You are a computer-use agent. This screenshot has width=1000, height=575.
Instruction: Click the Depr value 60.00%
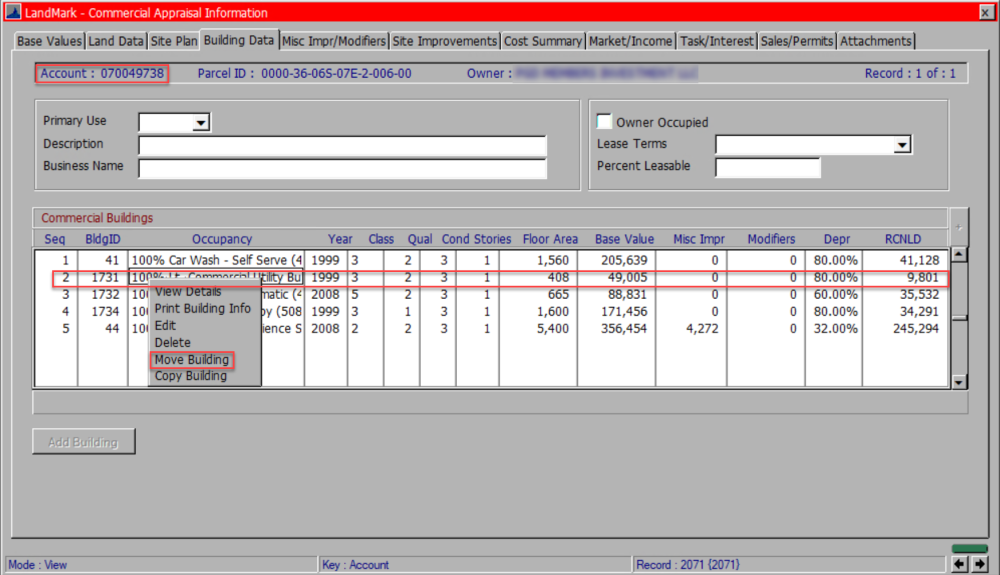click(835, 295)
